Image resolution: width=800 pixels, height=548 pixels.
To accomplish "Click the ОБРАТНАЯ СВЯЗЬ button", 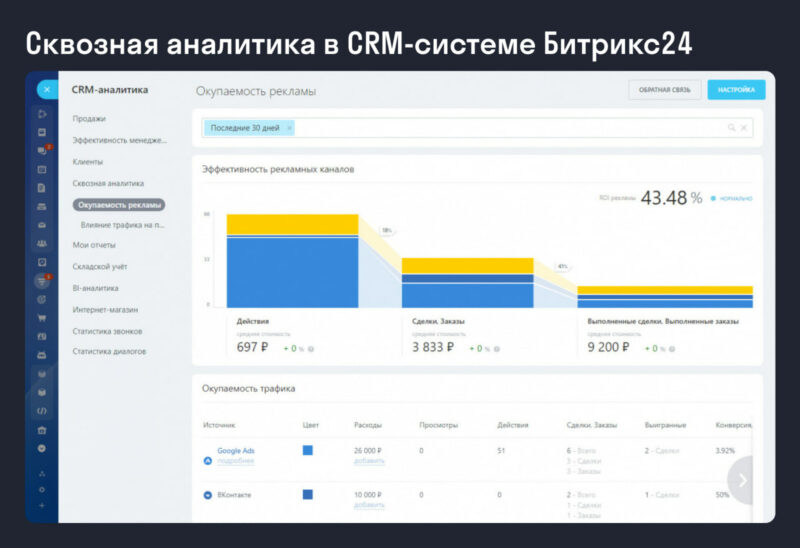I will (664, 90).
